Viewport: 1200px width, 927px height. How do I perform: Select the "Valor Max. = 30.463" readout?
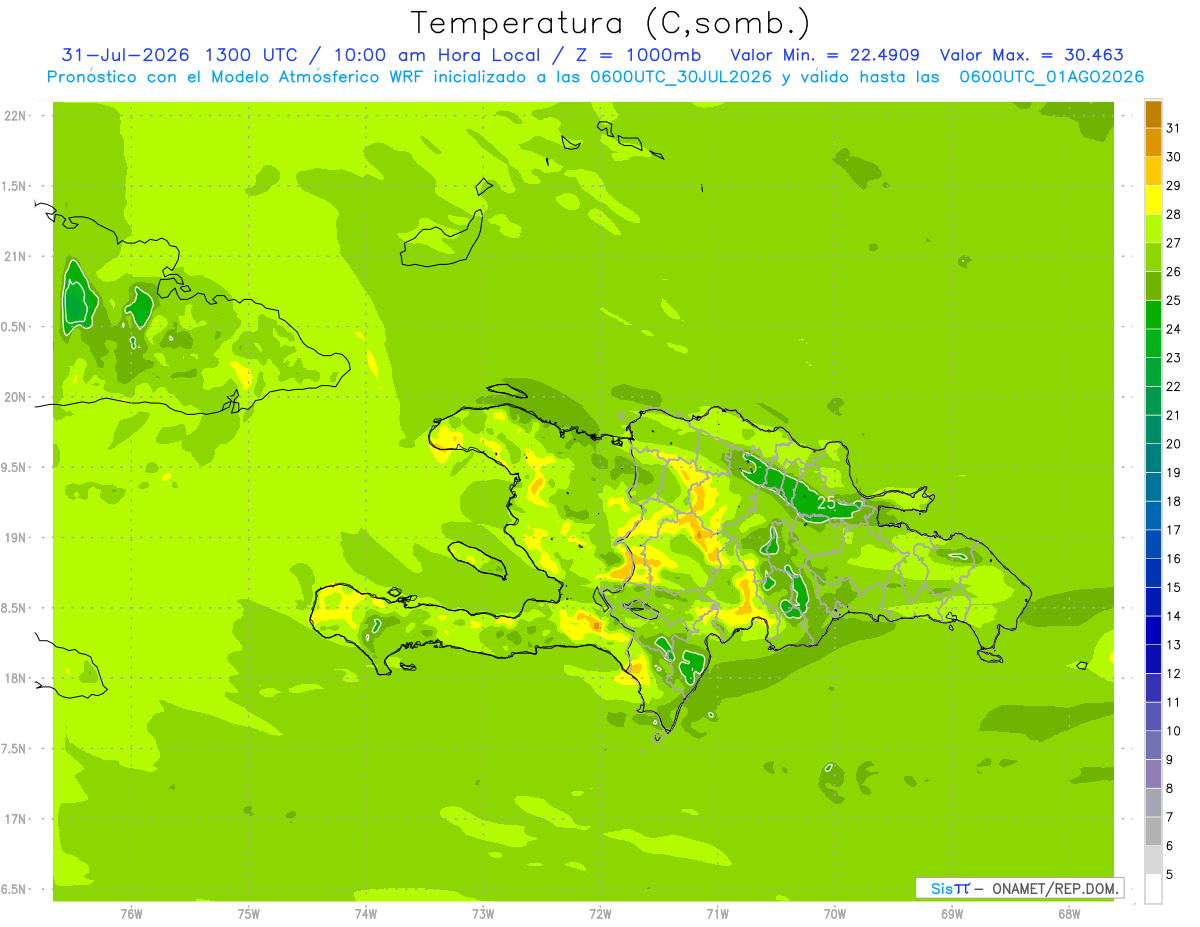click(1031, 55)
